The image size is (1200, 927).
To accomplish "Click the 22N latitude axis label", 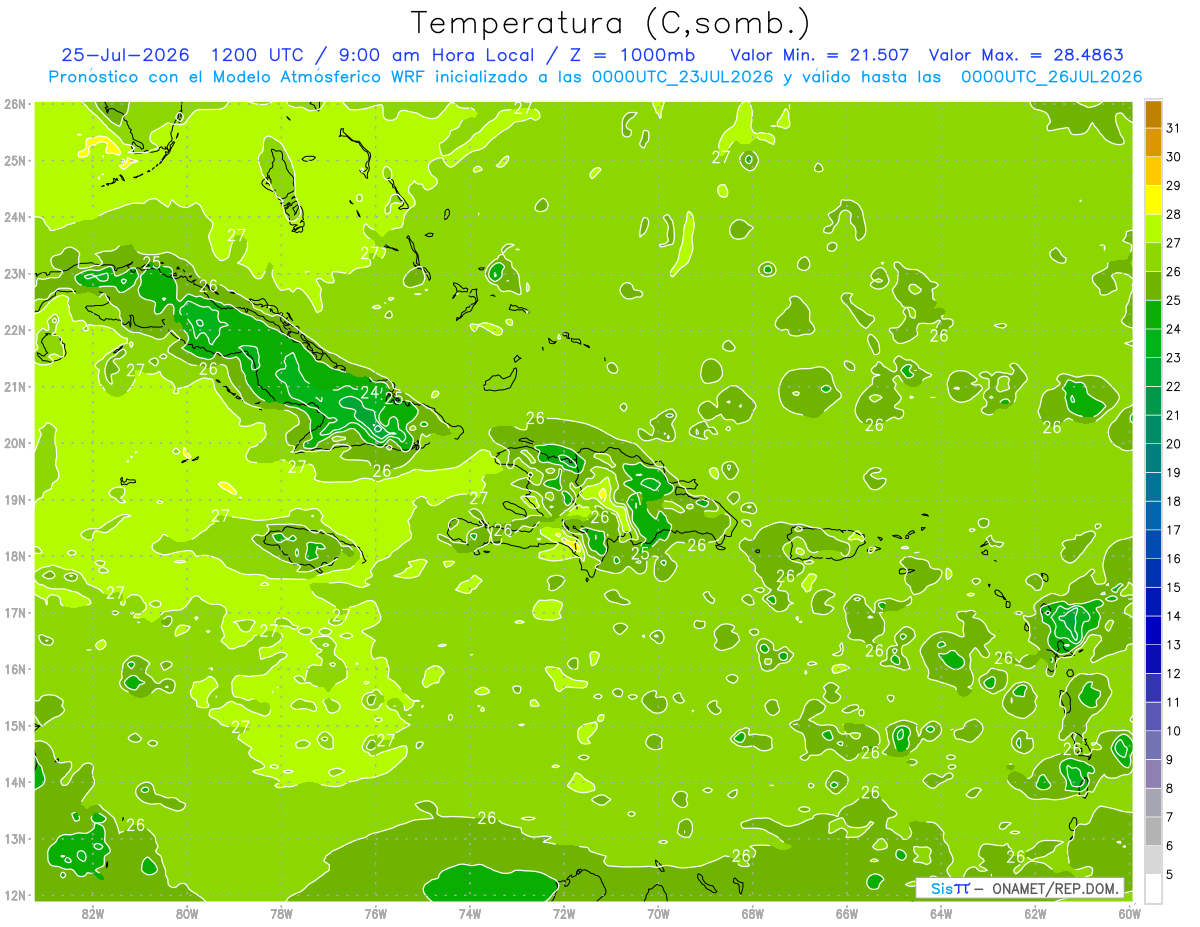I will pos(15,330).
